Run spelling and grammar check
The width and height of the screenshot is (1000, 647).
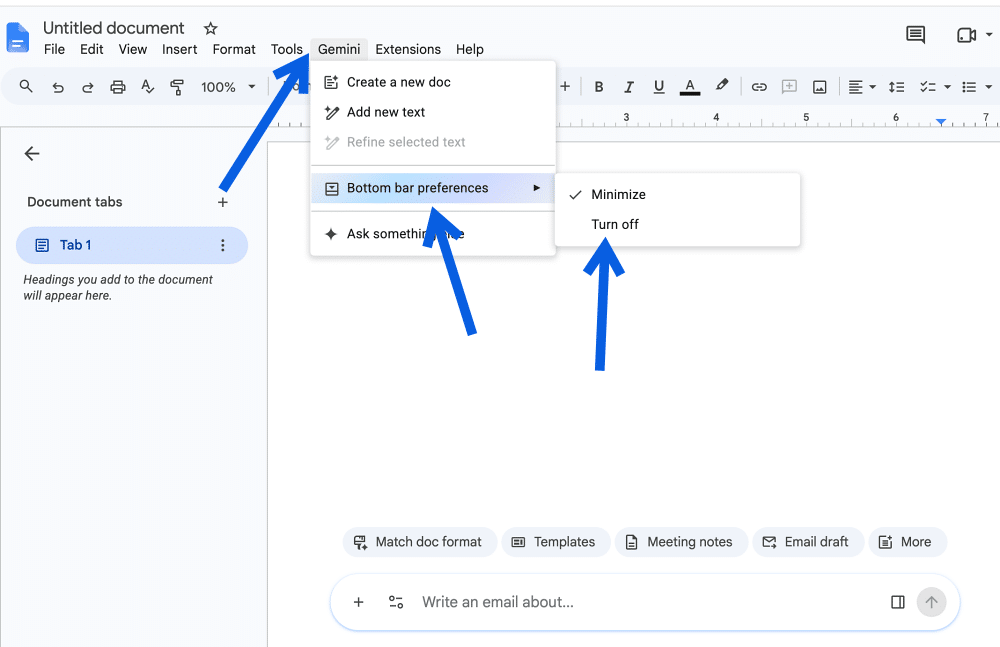coord(147,87)
